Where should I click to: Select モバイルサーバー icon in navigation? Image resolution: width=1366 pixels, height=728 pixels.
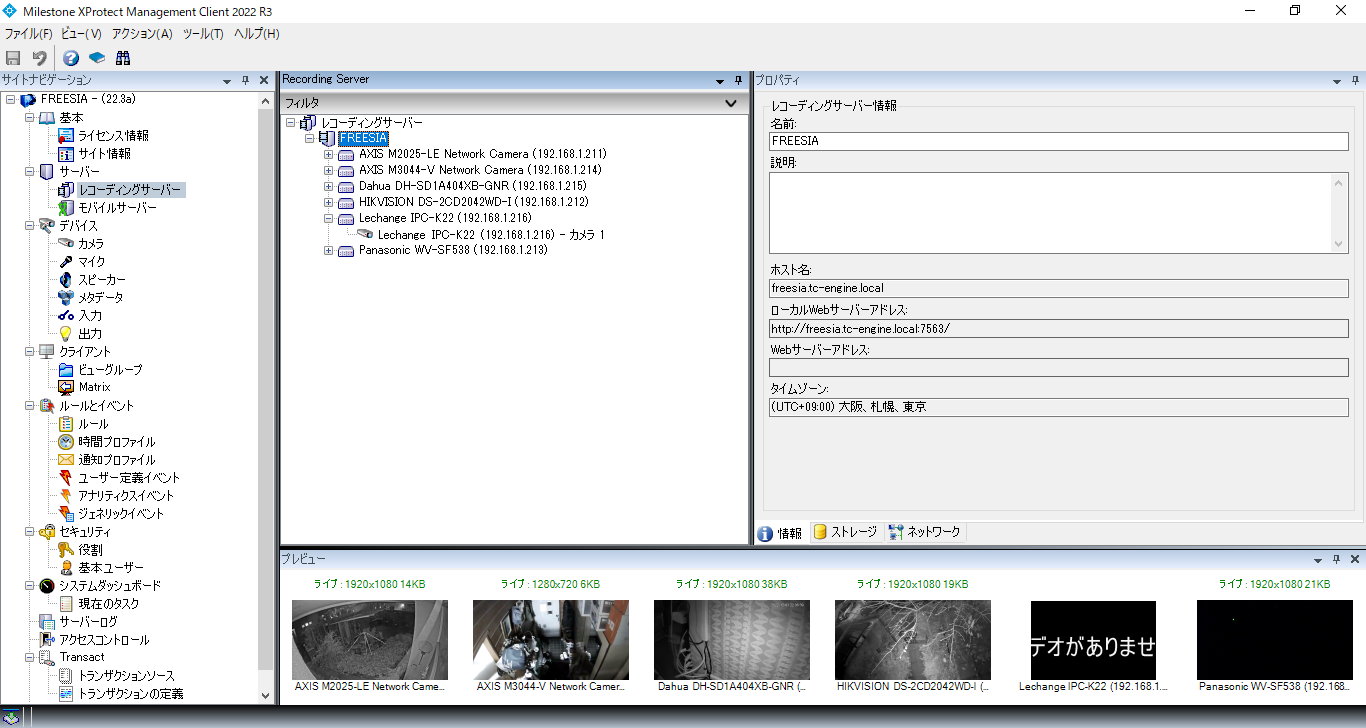coord(66,208)
